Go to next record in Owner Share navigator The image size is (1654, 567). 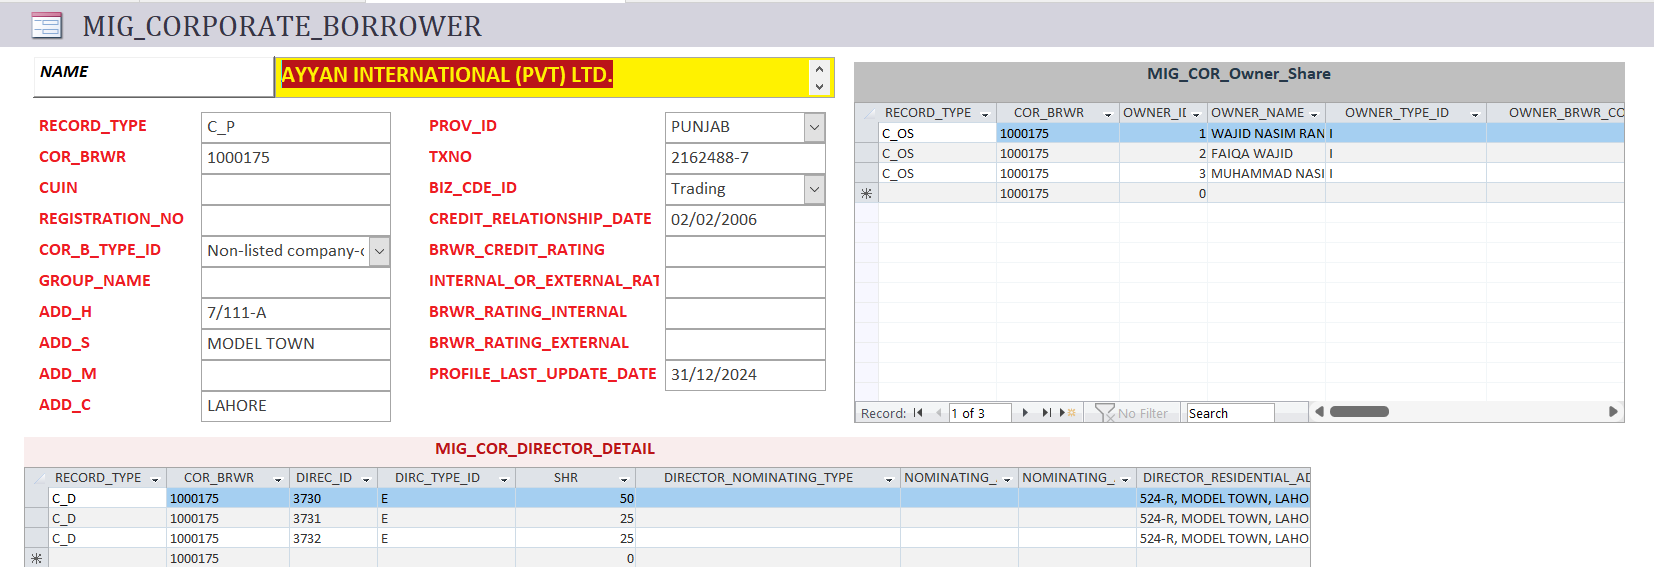tap(1025, 413)
